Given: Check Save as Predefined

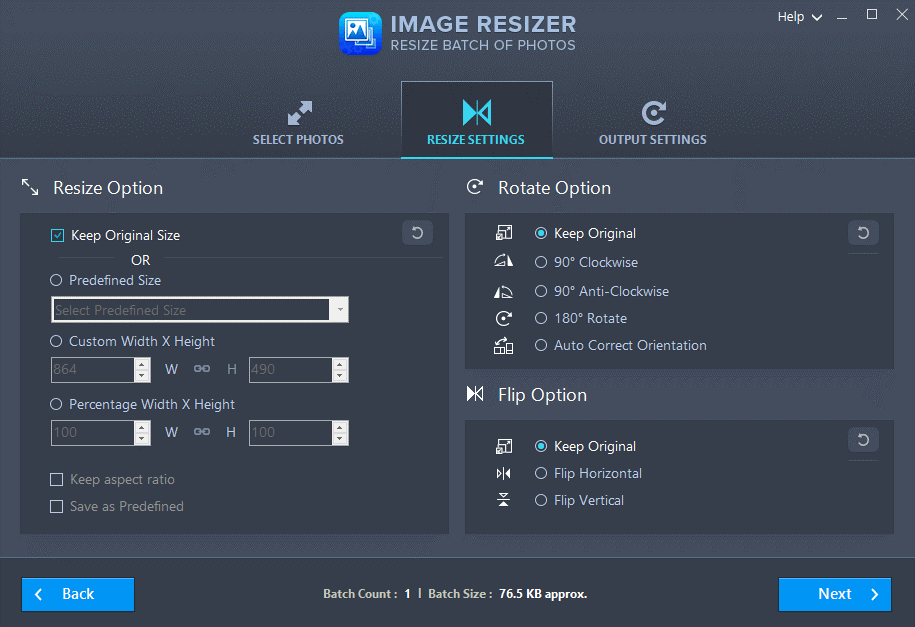Looking at the screenshot, I should point(57,506).
